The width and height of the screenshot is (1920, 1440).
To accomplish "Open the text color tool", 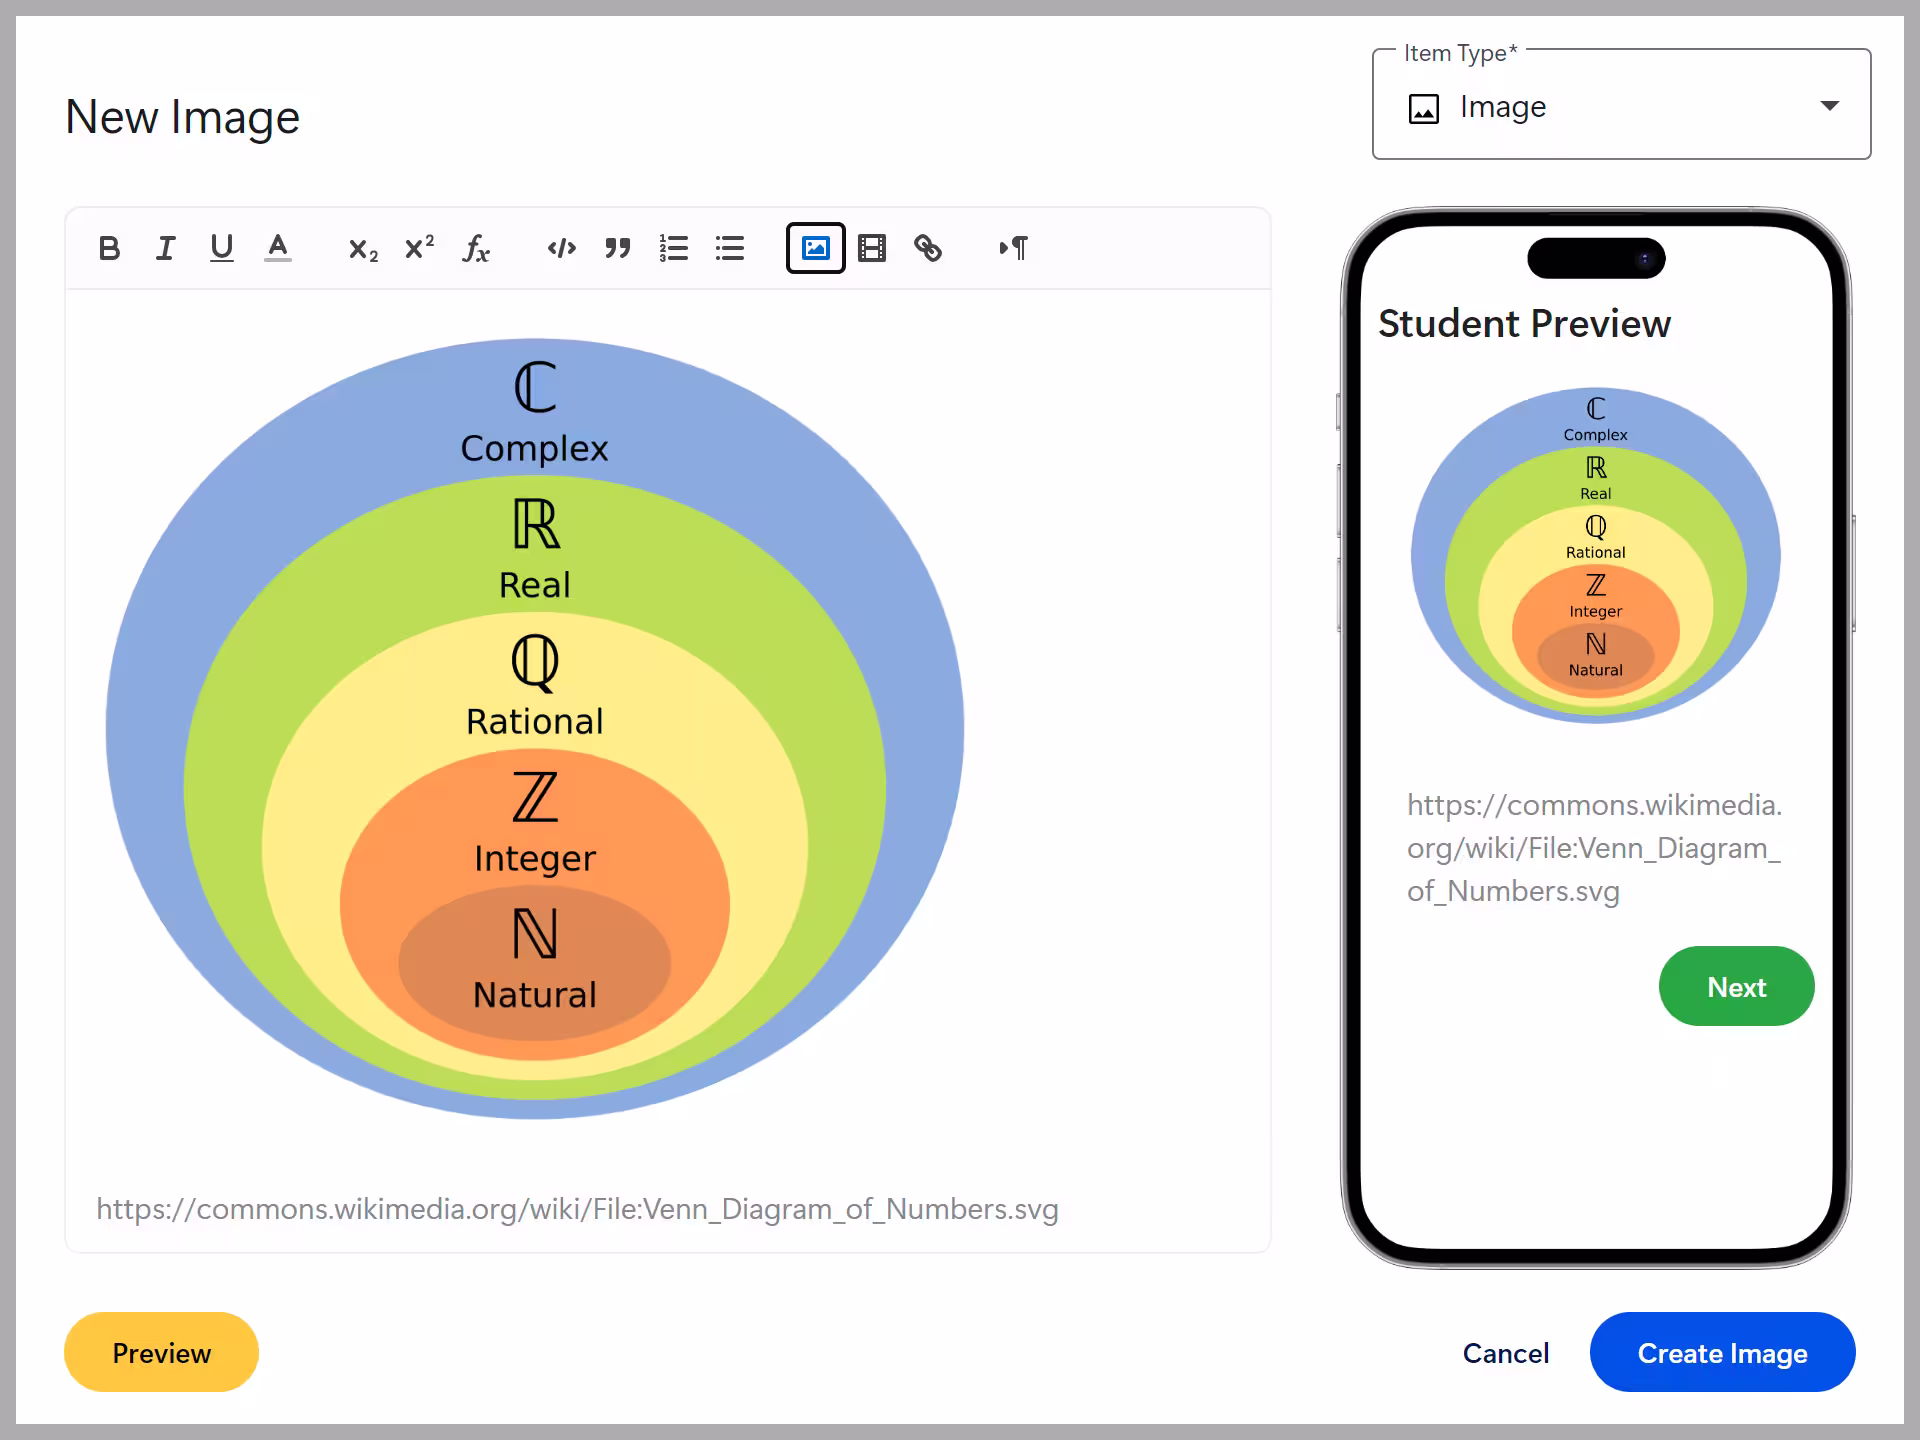I will (x=279, y=248).
